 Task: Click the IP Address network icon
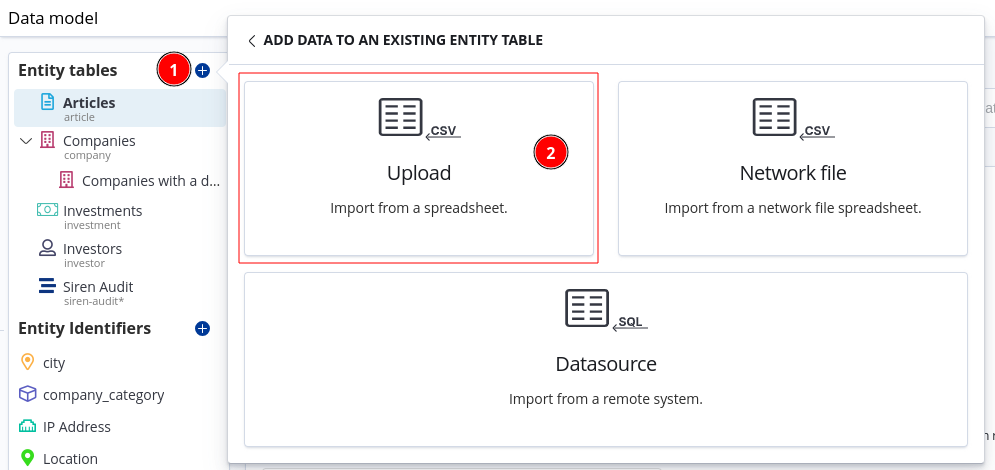[27, 426]
